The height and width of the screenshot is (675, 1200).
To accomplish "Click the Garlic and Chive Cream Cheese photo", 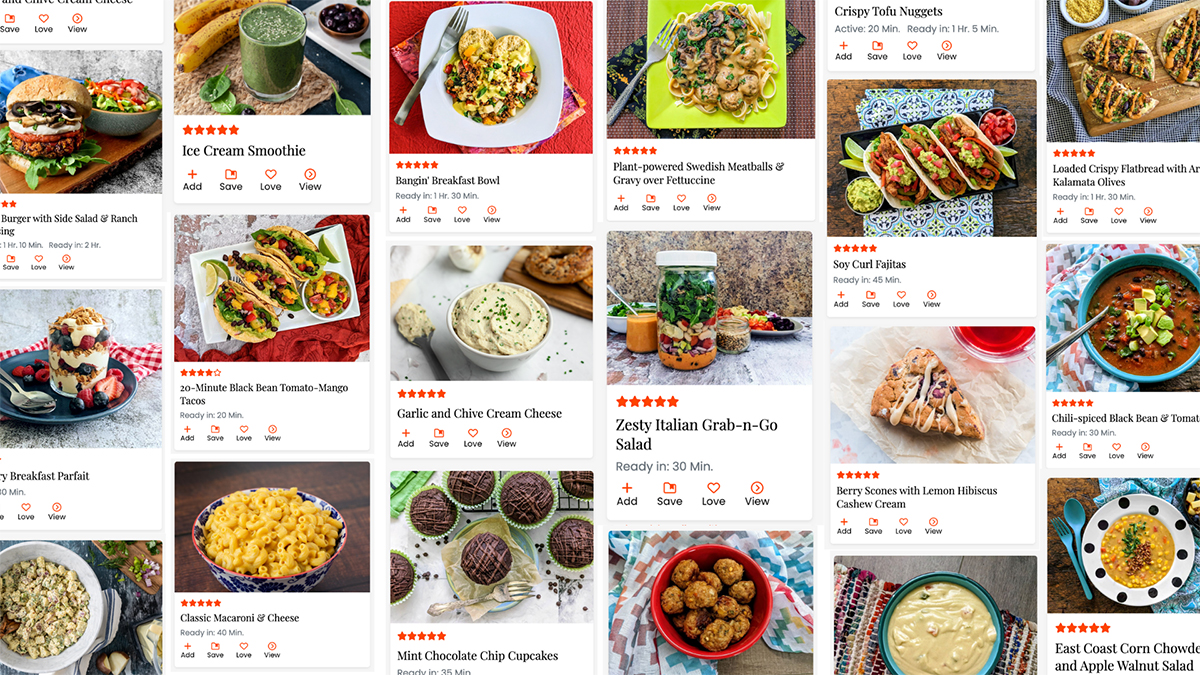I will (491, 313).
